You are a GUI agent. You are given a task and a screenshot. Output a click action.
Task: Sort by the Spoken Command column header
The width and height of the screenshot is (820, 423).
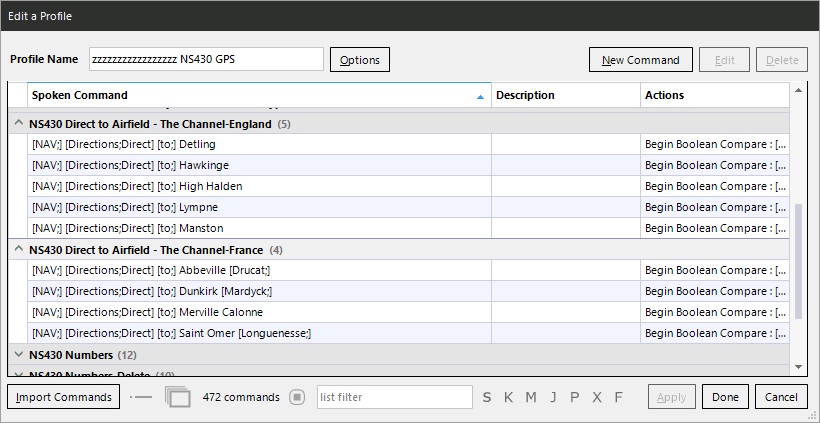click(250, 95)
